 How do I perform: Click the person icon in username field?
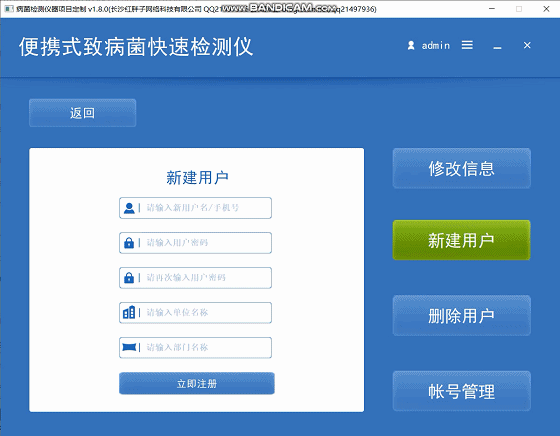129,208
